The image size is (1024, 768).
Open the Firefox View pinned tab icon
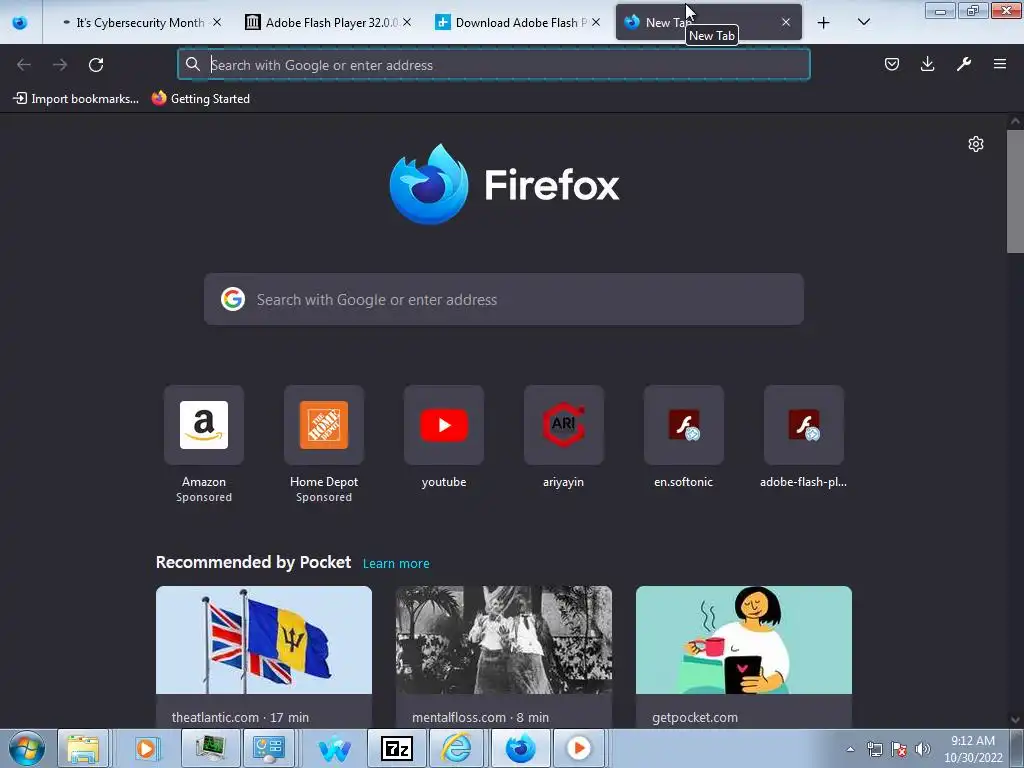(x=20, y=23)
